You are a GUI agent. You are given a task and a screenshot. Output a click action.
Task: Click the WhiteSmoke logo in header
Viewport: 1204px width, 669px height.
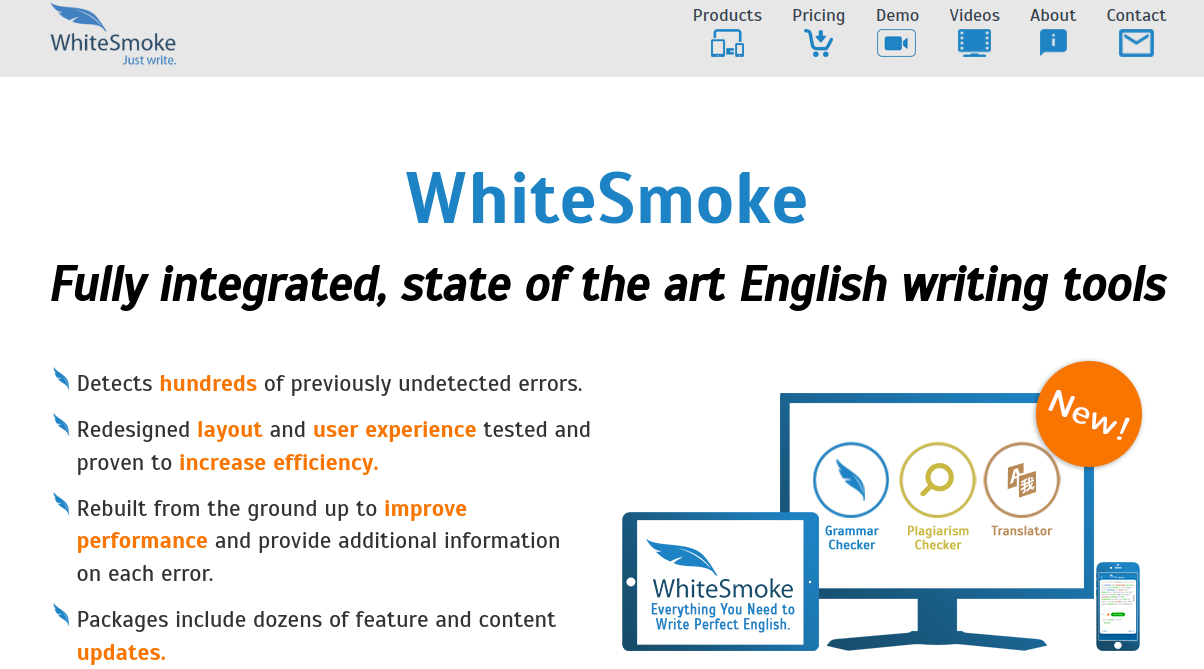(x=113, y=35)
